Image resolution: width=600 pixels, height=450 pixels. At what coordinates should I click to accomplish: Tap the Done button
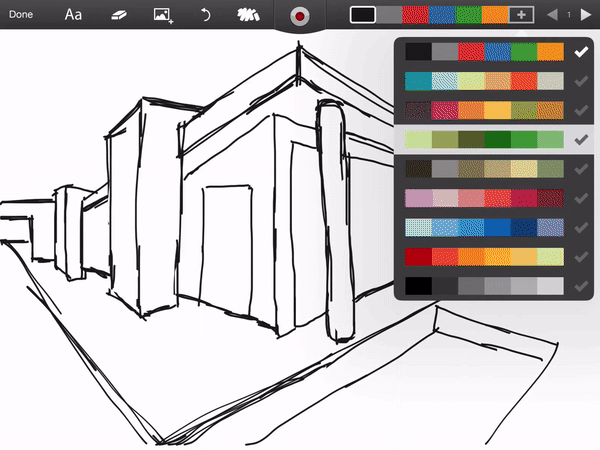(21, 15)
